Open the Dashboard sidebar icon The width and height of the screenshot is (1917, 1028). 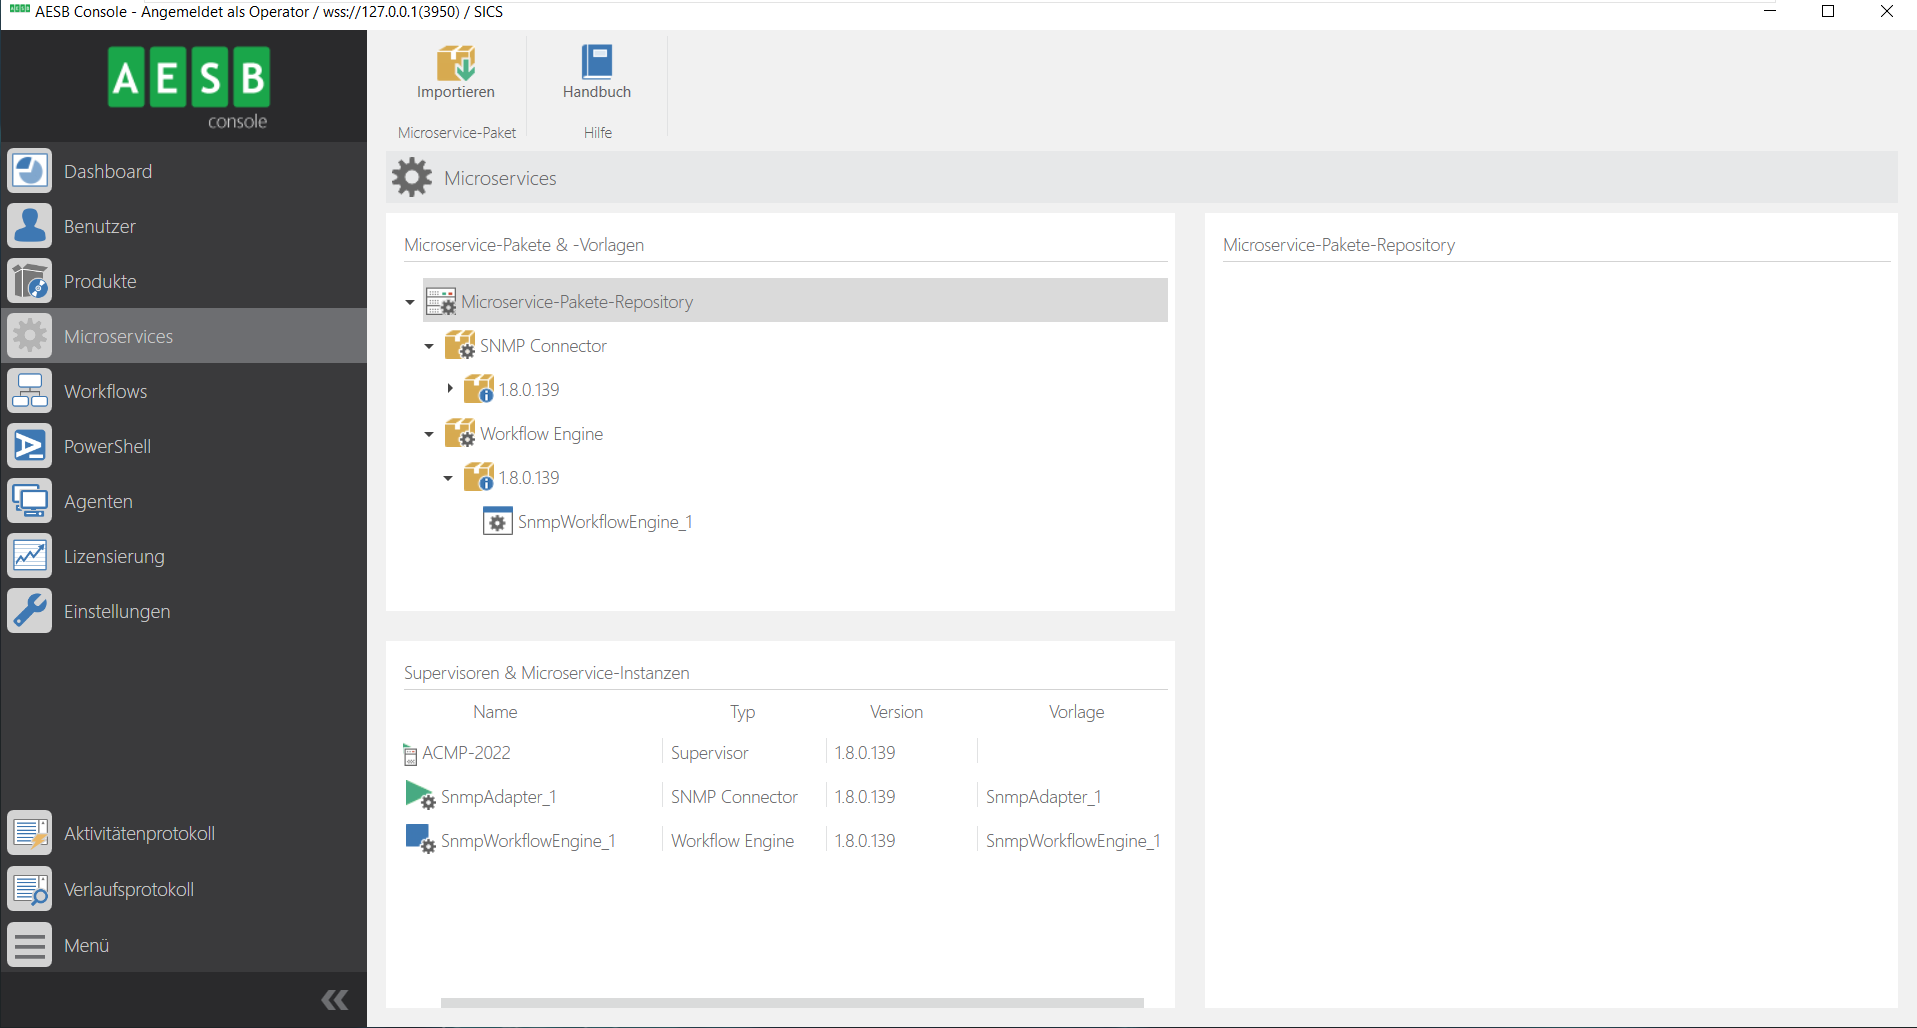30,171
